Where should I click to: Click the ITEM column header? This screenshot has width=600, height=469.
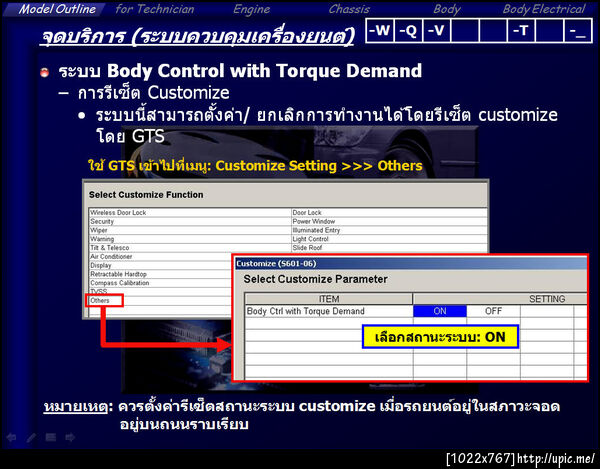[329, 299]
